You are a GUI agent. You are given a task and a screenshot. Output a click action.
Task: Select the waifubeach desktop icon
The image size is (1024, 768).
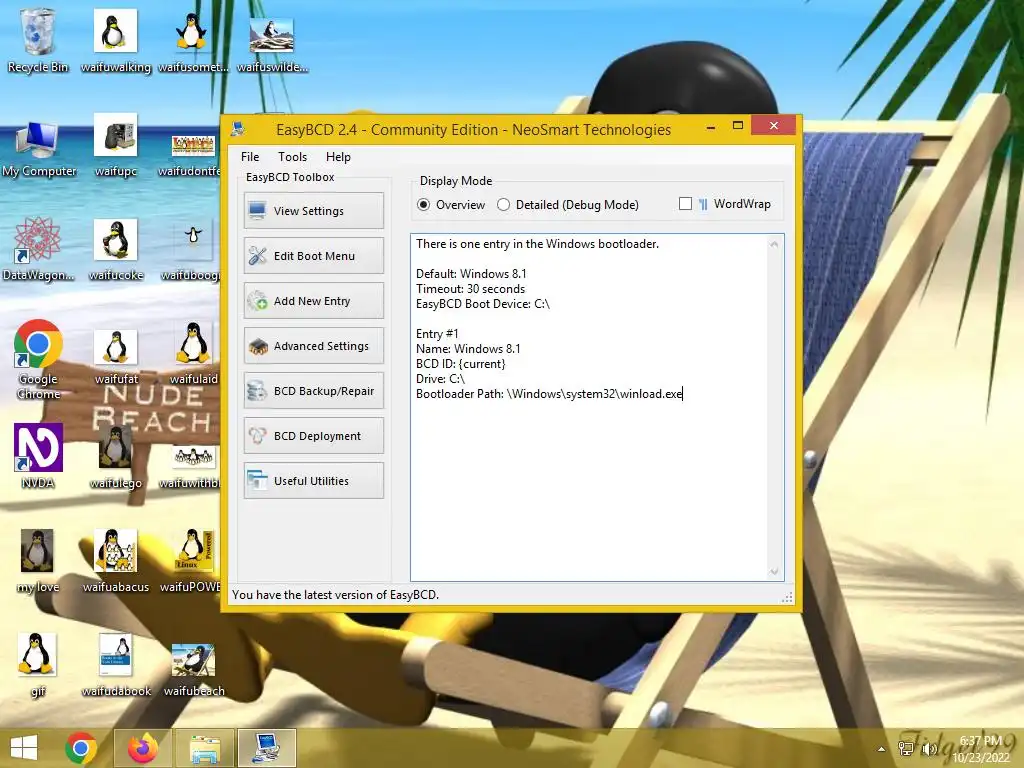point(193,669)
